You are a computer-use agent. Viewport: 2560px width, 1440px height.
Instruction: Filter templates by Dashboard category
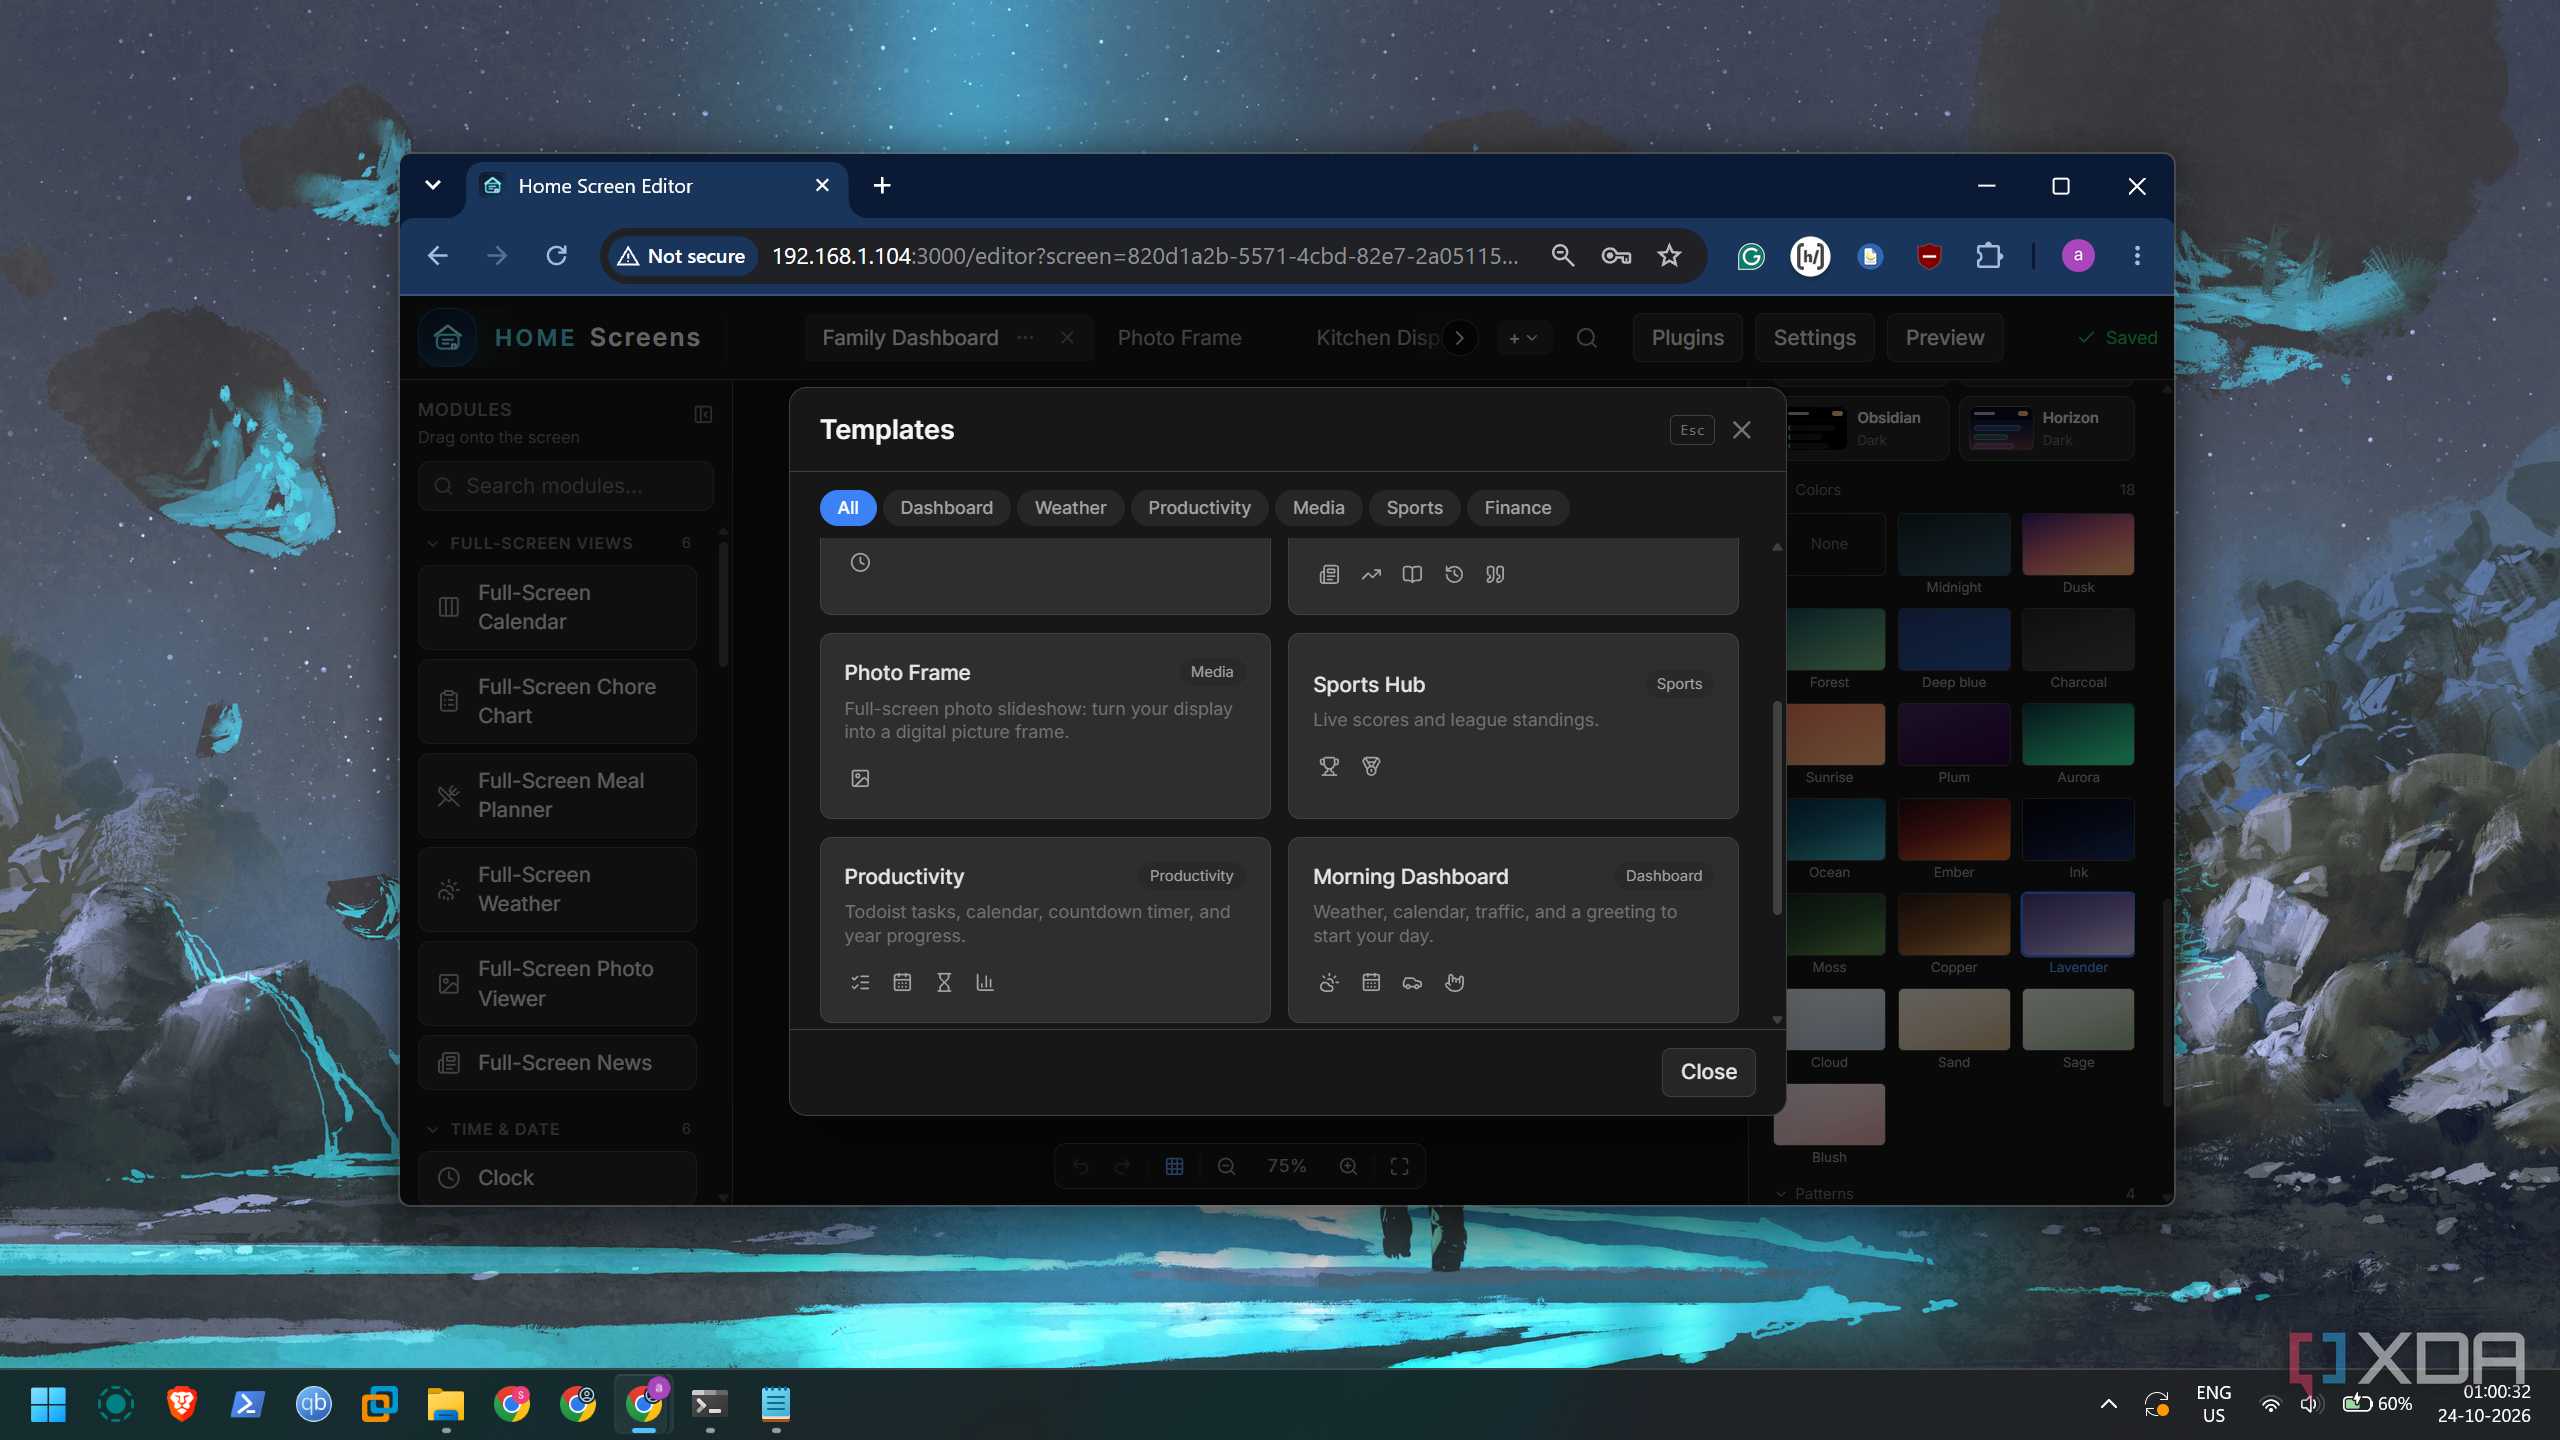(x=946, y=508)
